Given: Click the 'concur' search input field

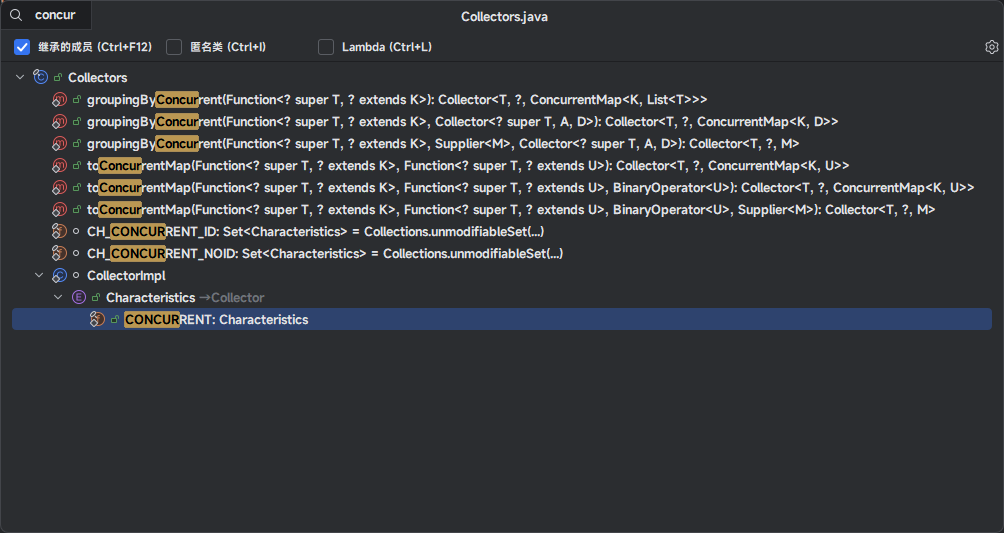Looking at the screenshot, I should (56, 16).
